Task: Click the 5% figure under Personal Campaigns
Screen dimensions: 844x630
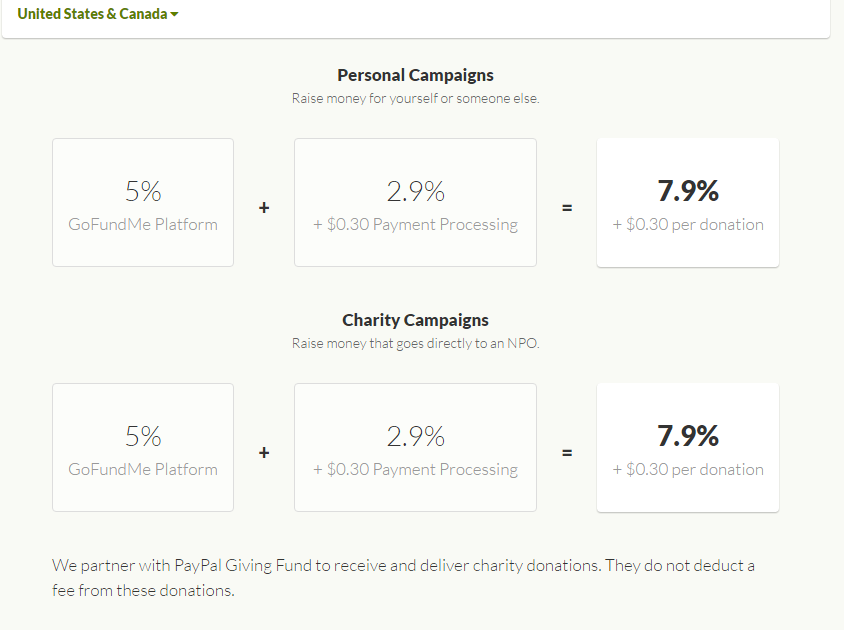Action: (x=143, y=191)
